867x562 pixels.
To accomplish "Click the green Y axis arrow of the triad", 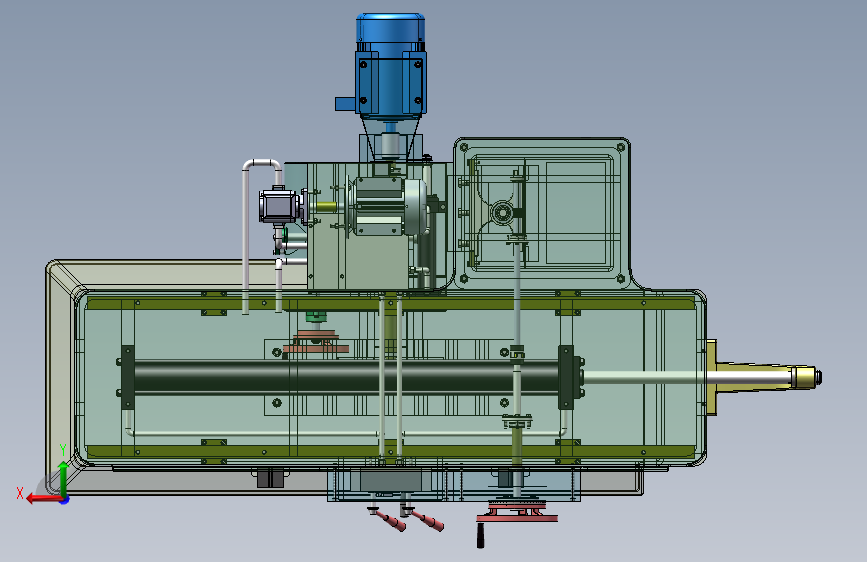I will pos(64,479).
